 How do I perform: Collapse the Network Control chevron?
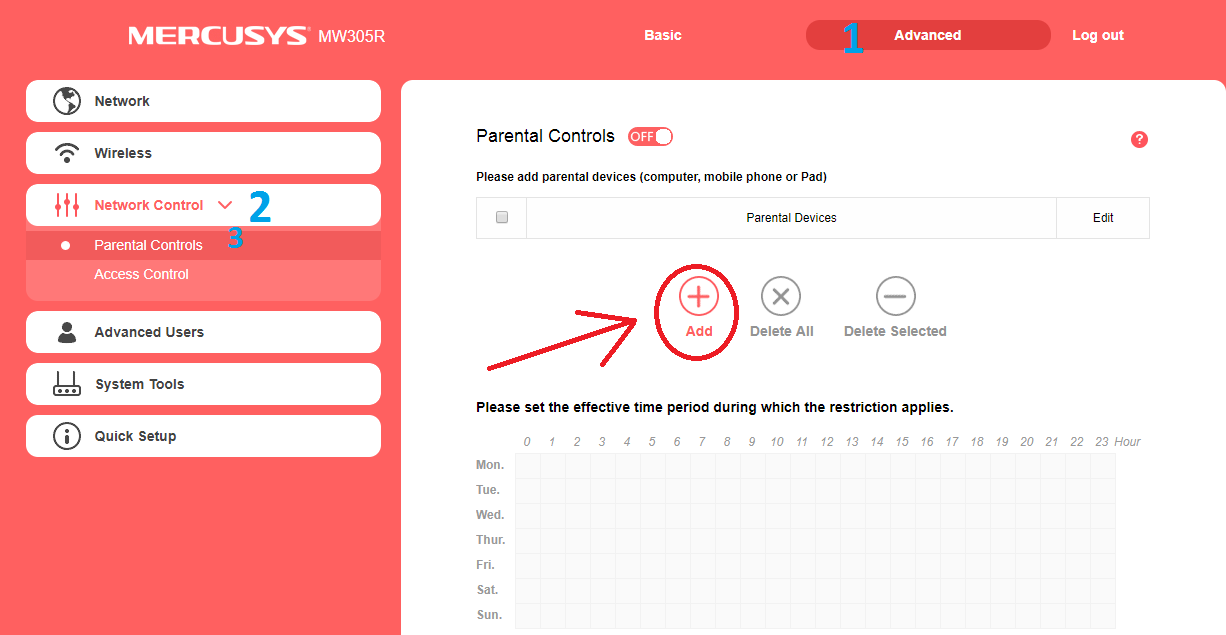pos(225,205)
